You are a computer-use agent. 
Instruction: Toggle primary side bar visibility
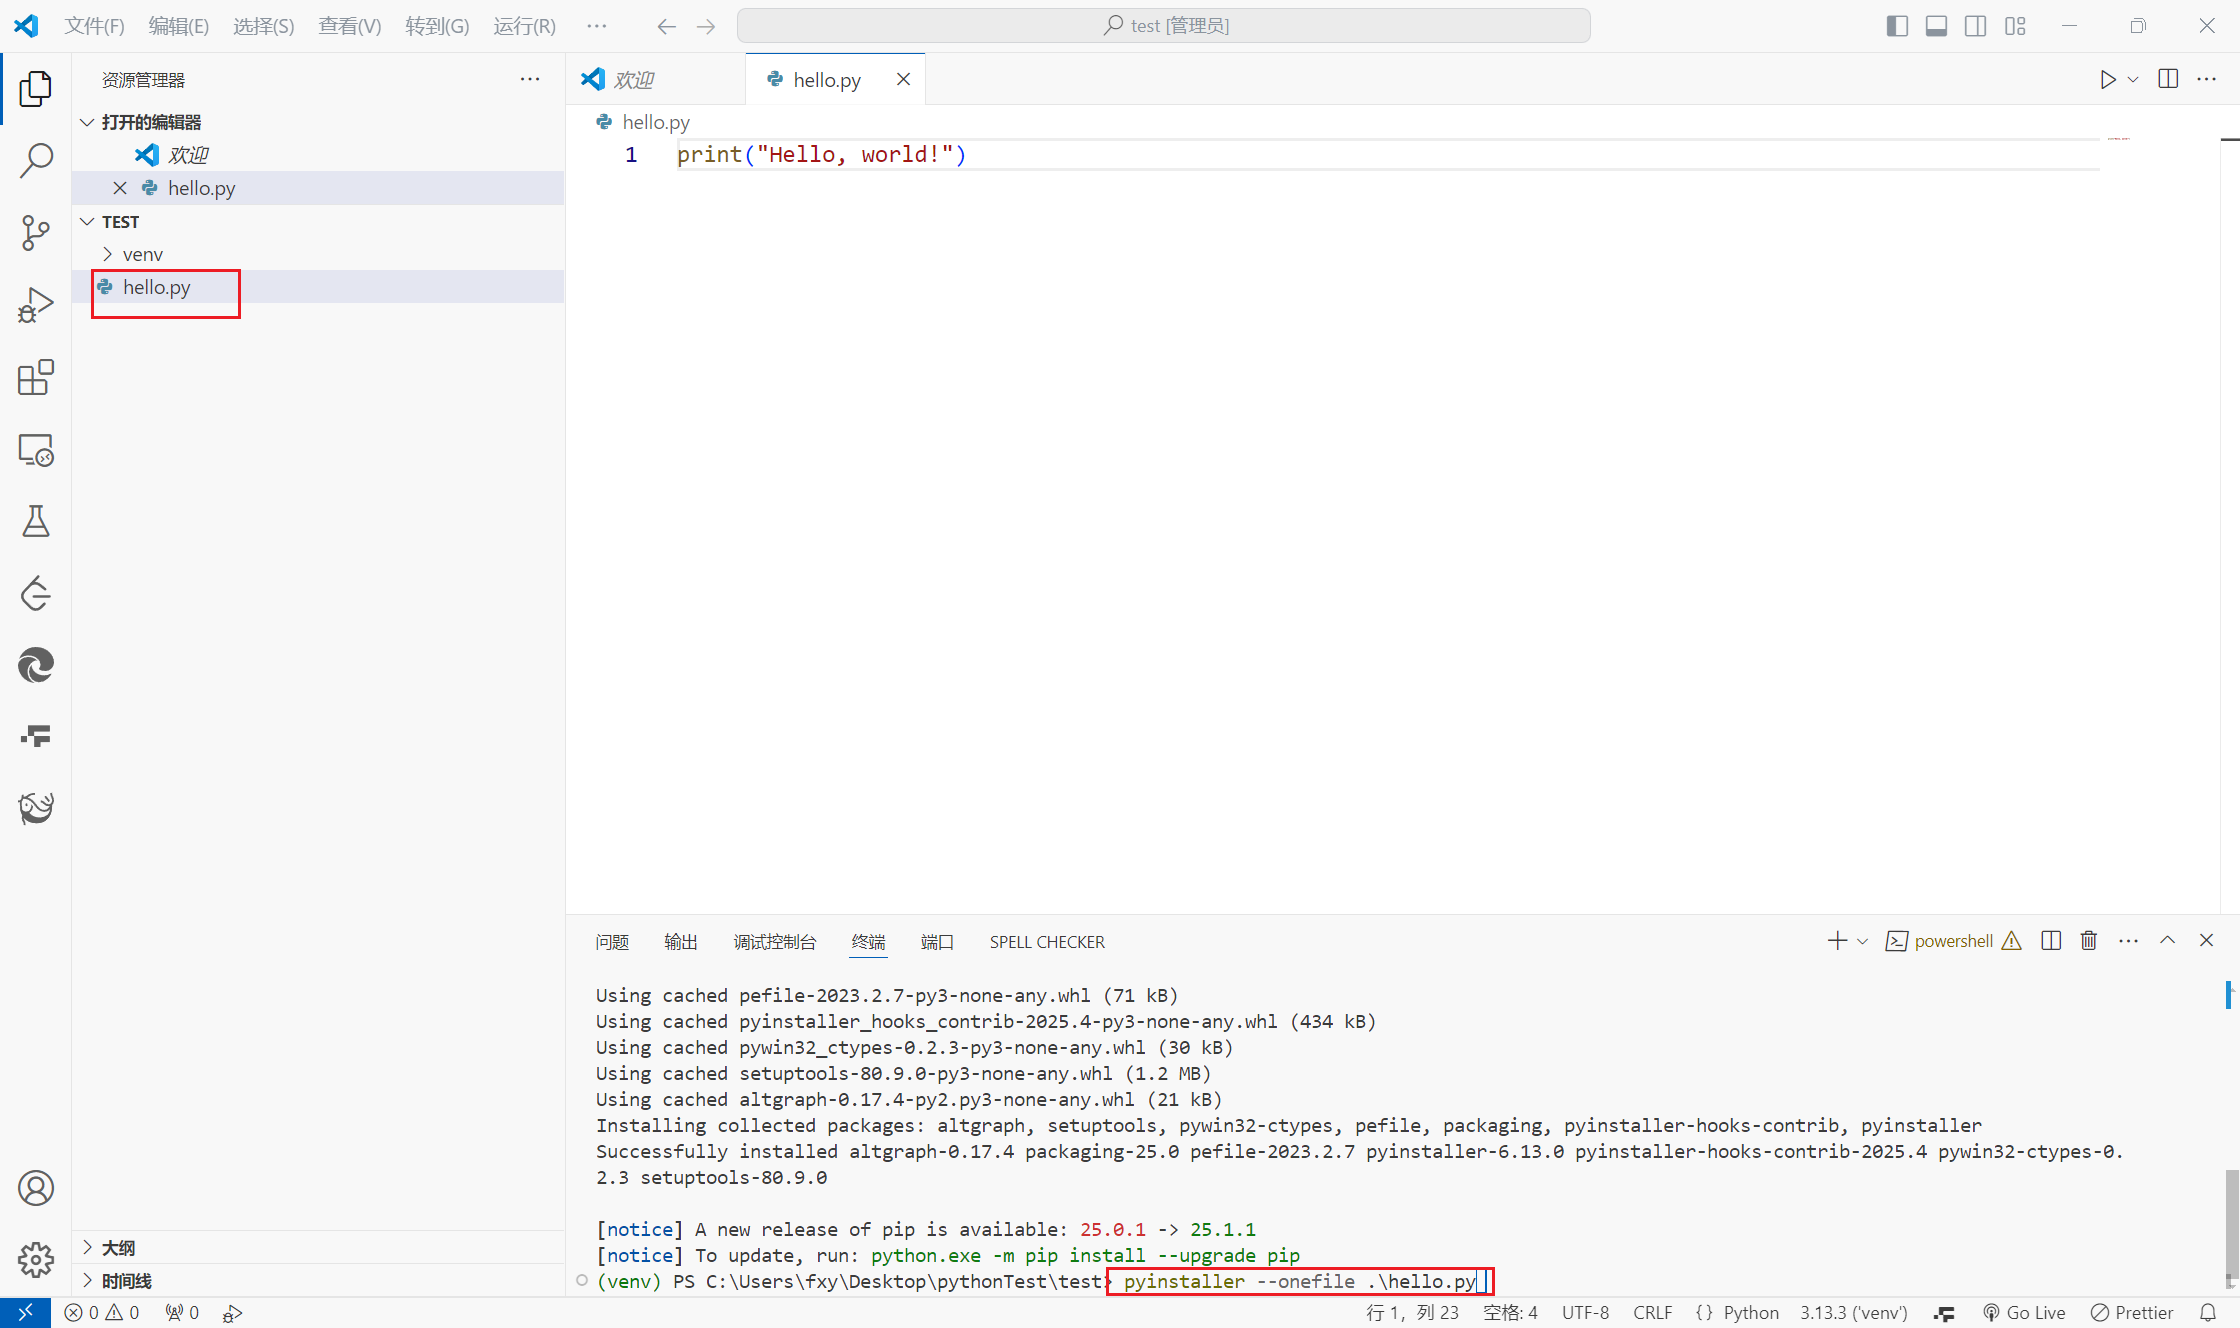[x=1897, y=26]
